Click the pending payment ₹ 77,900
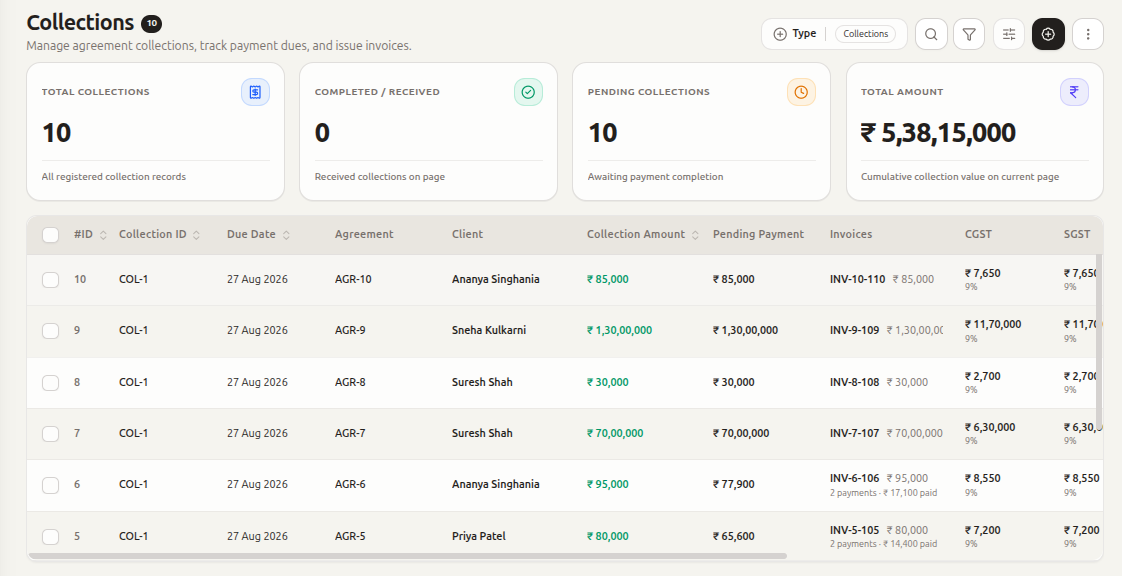 pyautogui.click(x=733, y=484)
